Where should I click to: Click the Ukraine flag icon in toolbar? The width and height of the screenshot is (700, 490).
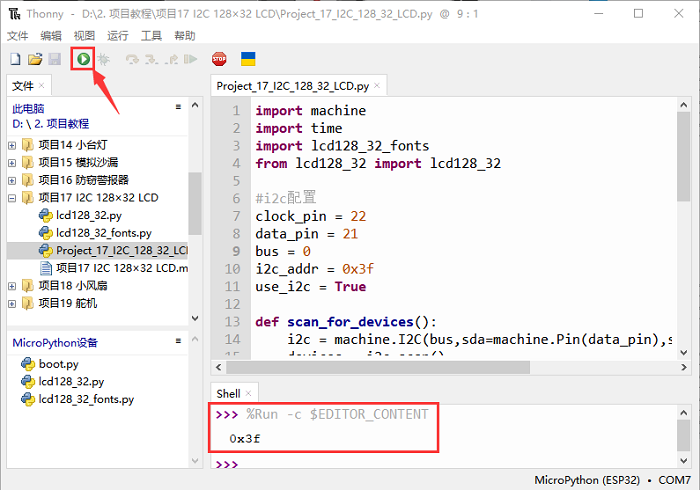click(248, 60)
